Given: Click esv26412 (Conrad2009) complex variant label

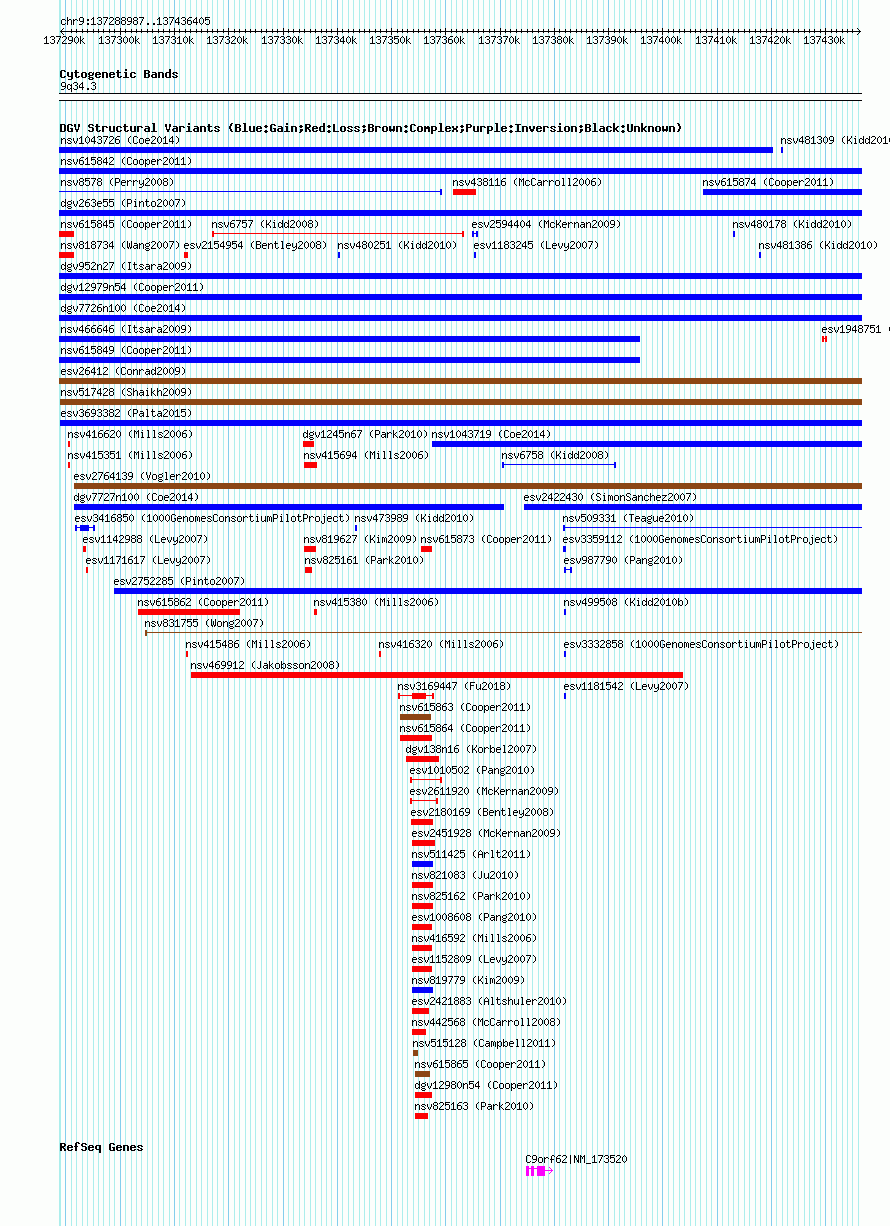Looking at the screenshot, I should (x=123, y=371).
